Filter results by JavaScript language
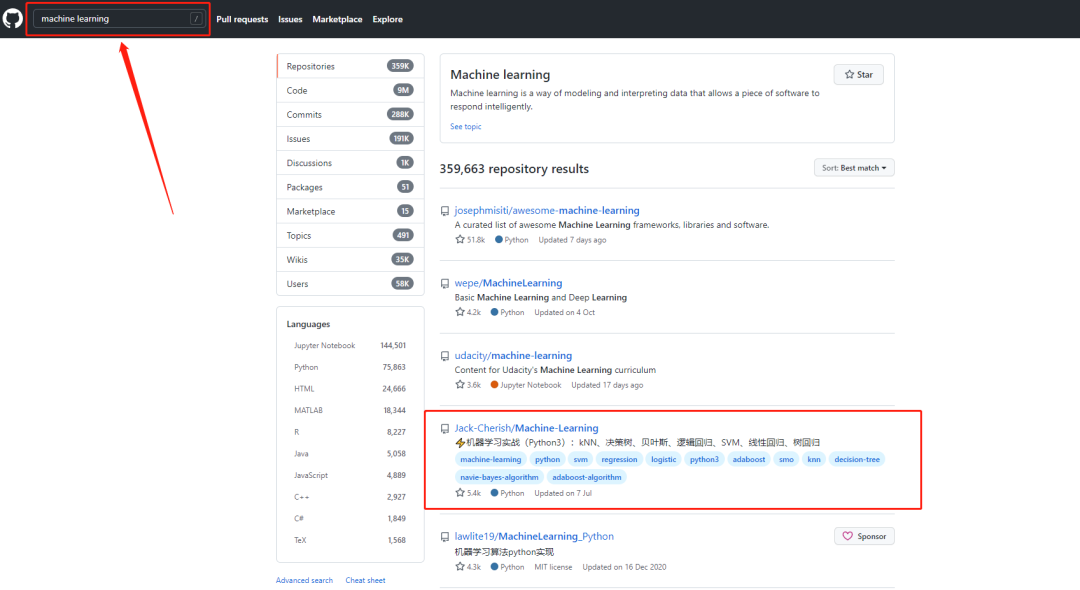Screen dimensions: 1080x590 click(x=350, y=476)
